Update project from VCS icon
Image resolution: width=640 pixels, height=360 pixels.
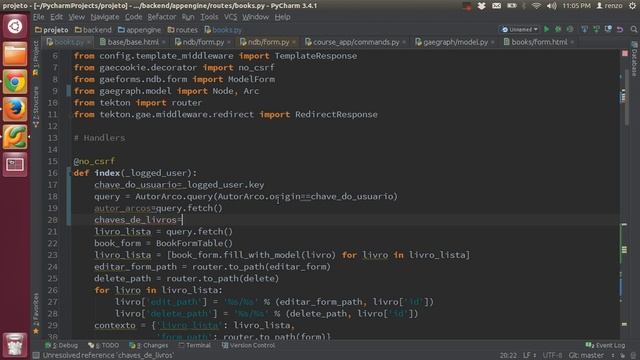[584, 29]
